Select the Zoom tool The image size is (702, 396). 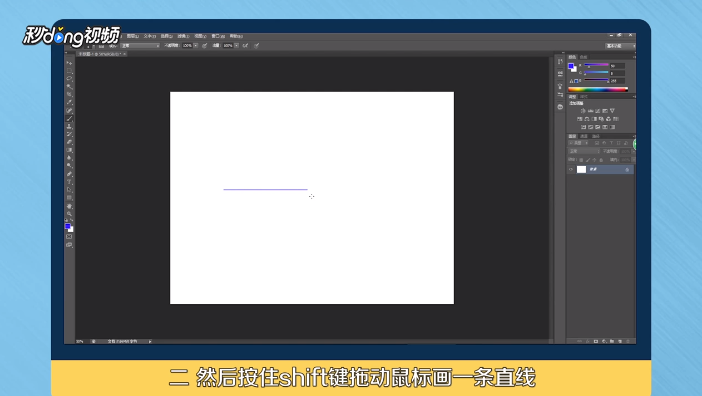[x=69, y=213]
